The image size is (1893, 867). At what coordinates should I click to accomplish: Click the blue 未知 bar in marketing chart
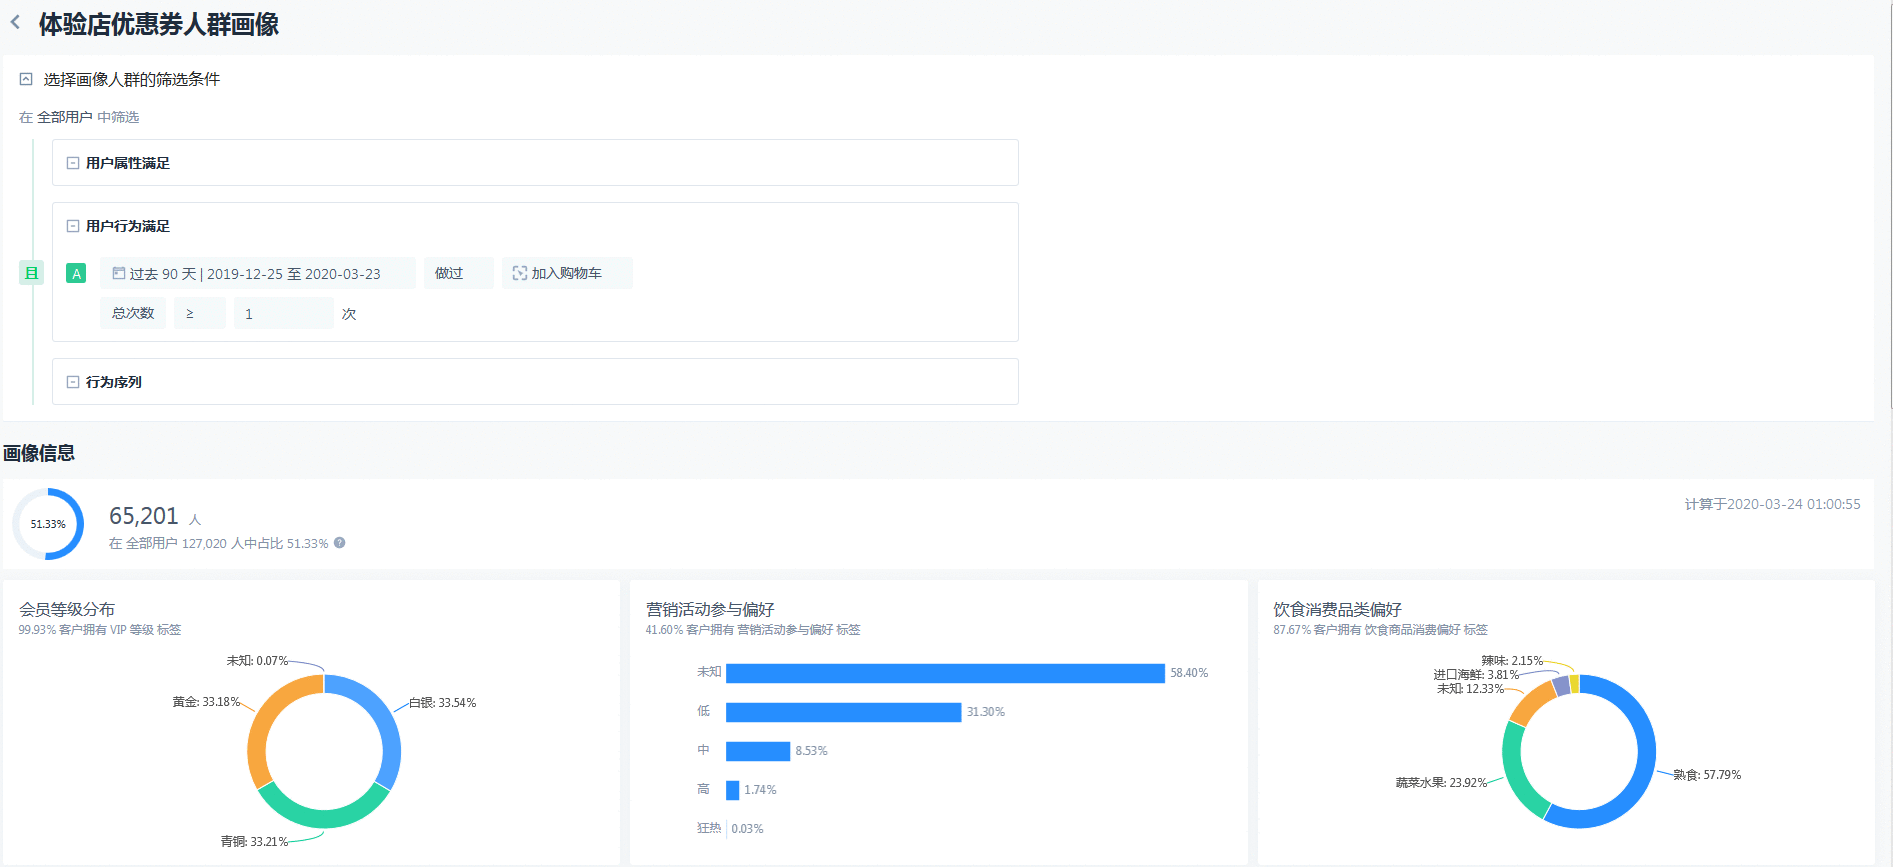(945, 673)
